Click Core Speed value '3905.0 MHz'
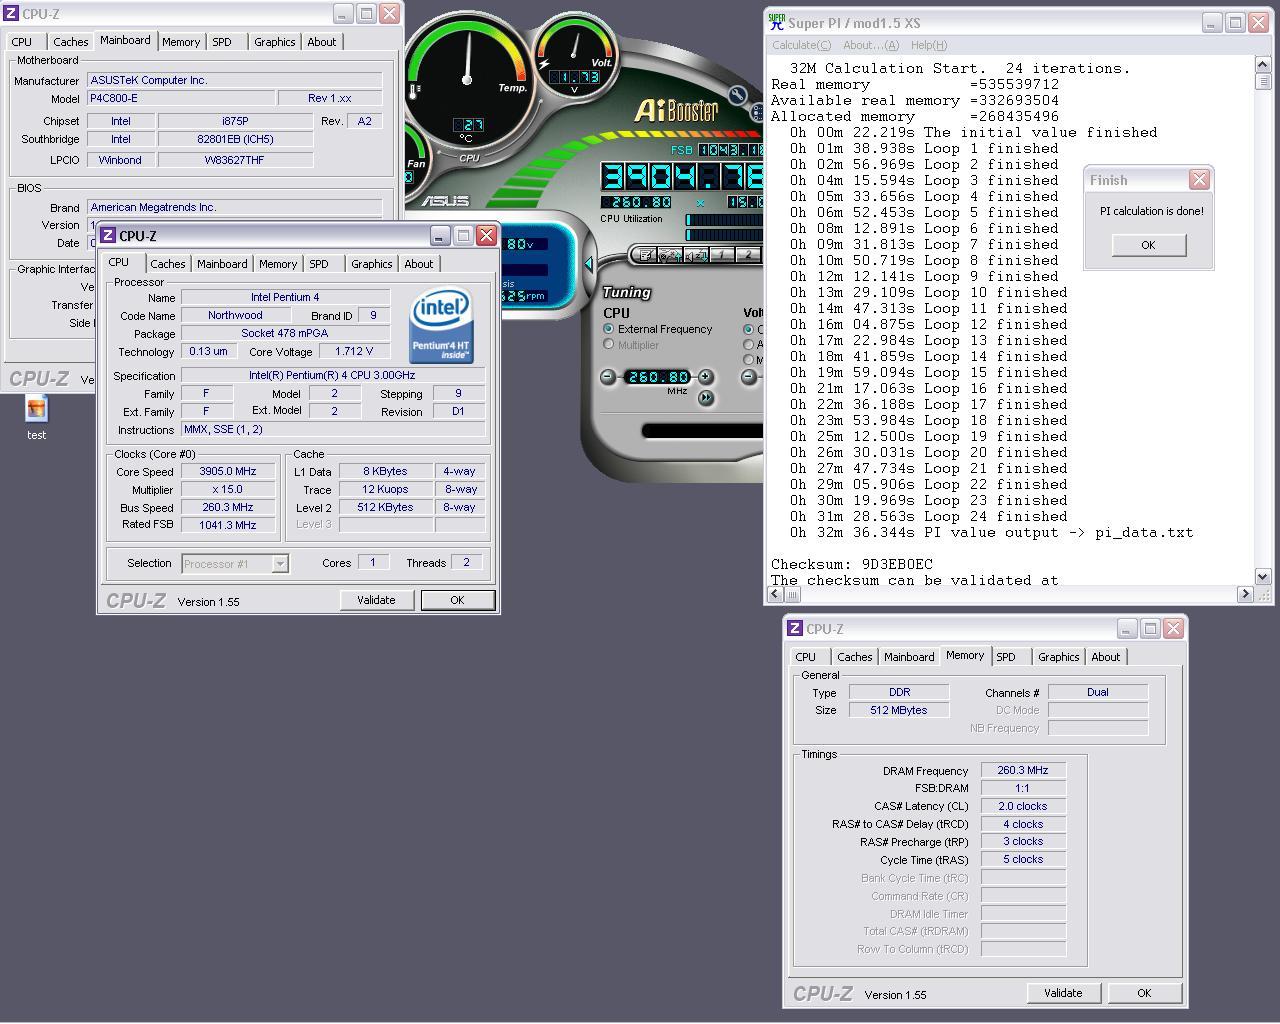This screenshot has width=1280, height=1024. click(228, 471)
